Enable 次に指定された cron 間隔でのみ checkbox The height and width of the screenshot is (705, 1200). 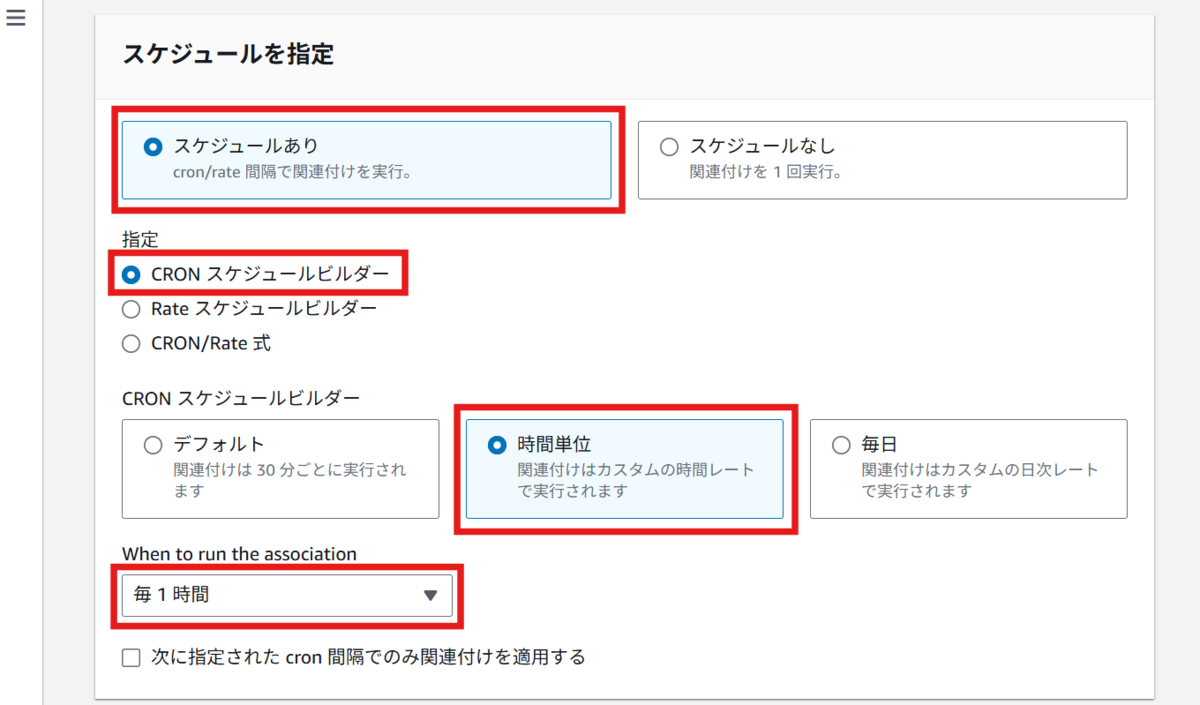pos(131,658)
